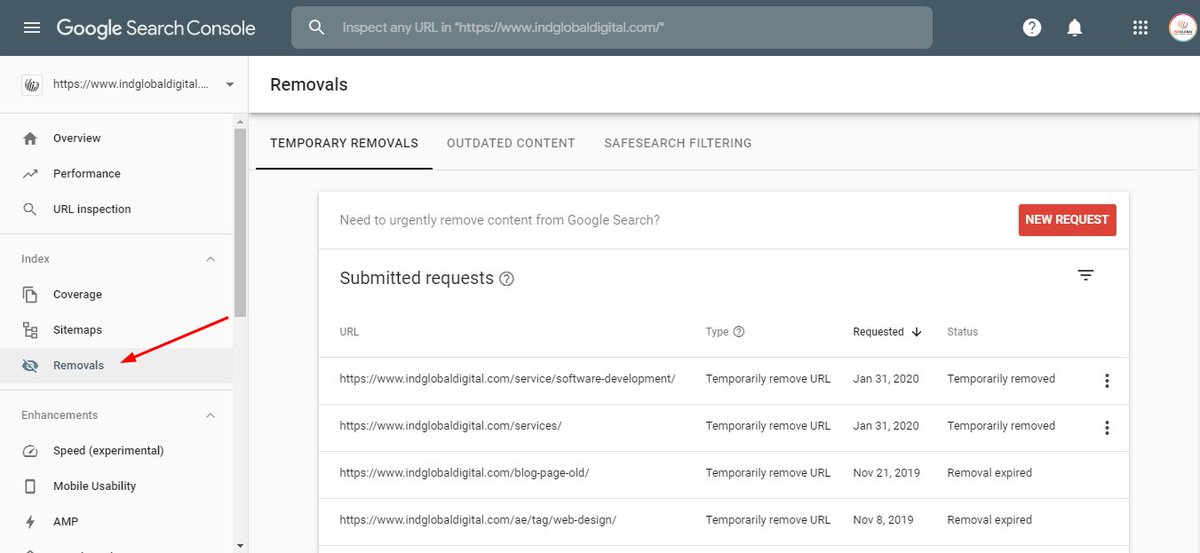The image size is (1200, 553).
Task: Click the URL inspection search field
Action: click(x=612, y=28)
